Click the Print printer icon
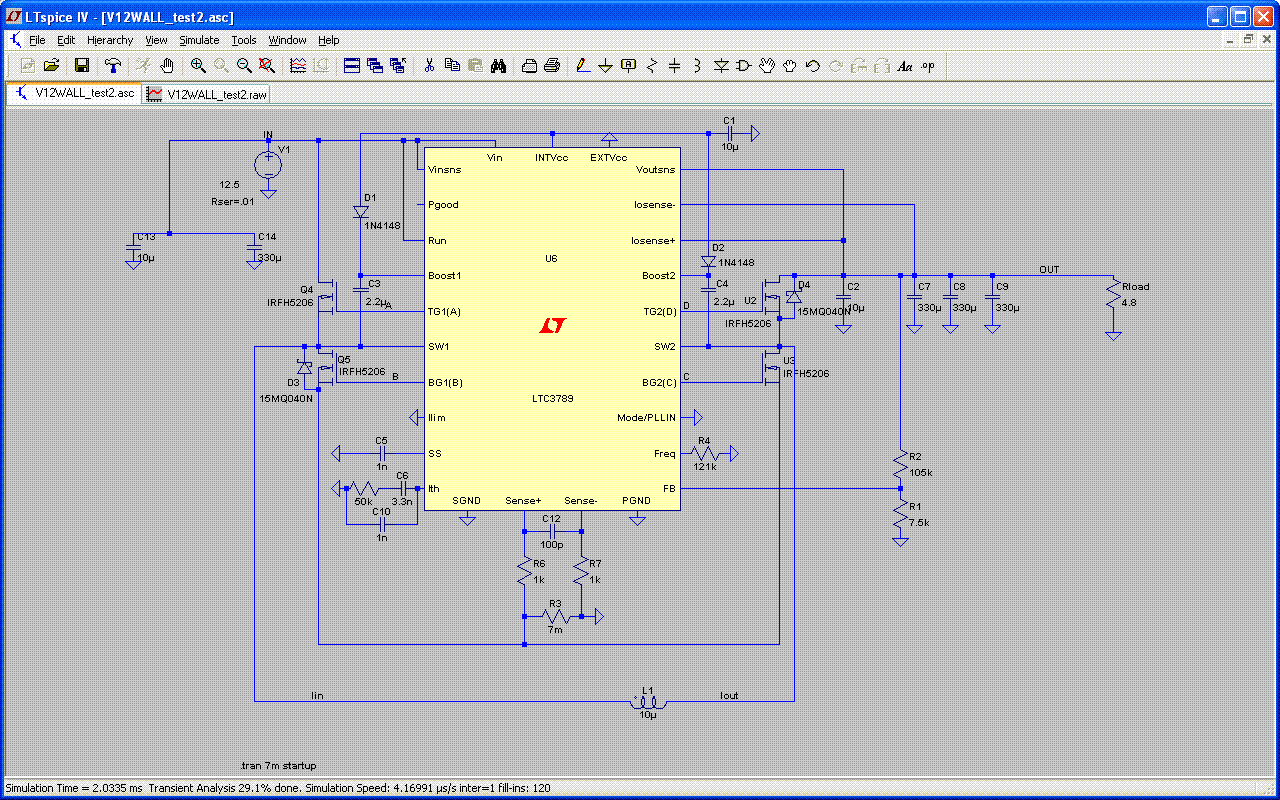1280x800 pixels. tap(552, 66)
